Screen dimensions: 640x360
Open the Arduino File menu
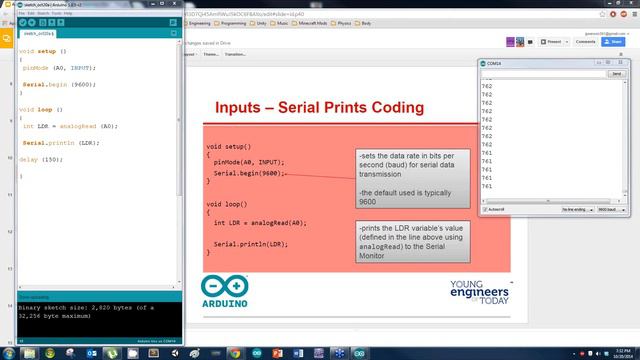click(21, 13)
